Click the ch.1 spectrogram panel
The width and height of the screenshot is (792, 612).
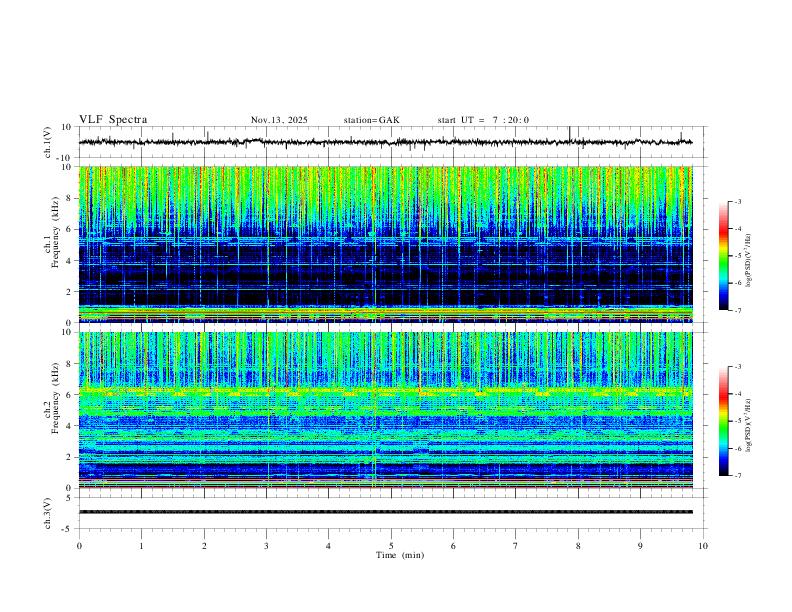[386, 244]
